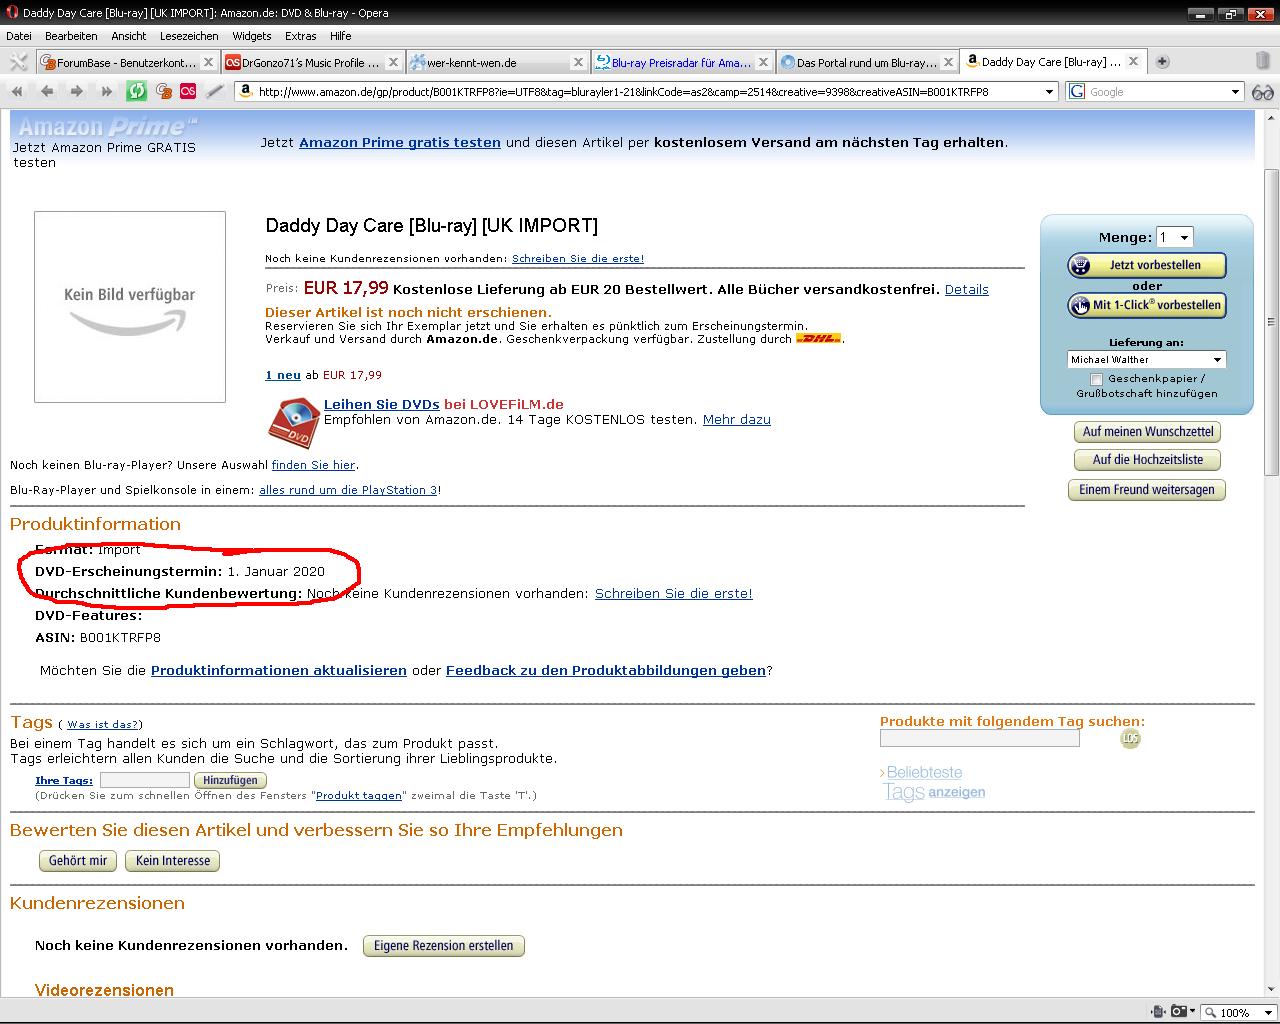
Task: Click the LOS search tag button
Action: coord(1130,738)
